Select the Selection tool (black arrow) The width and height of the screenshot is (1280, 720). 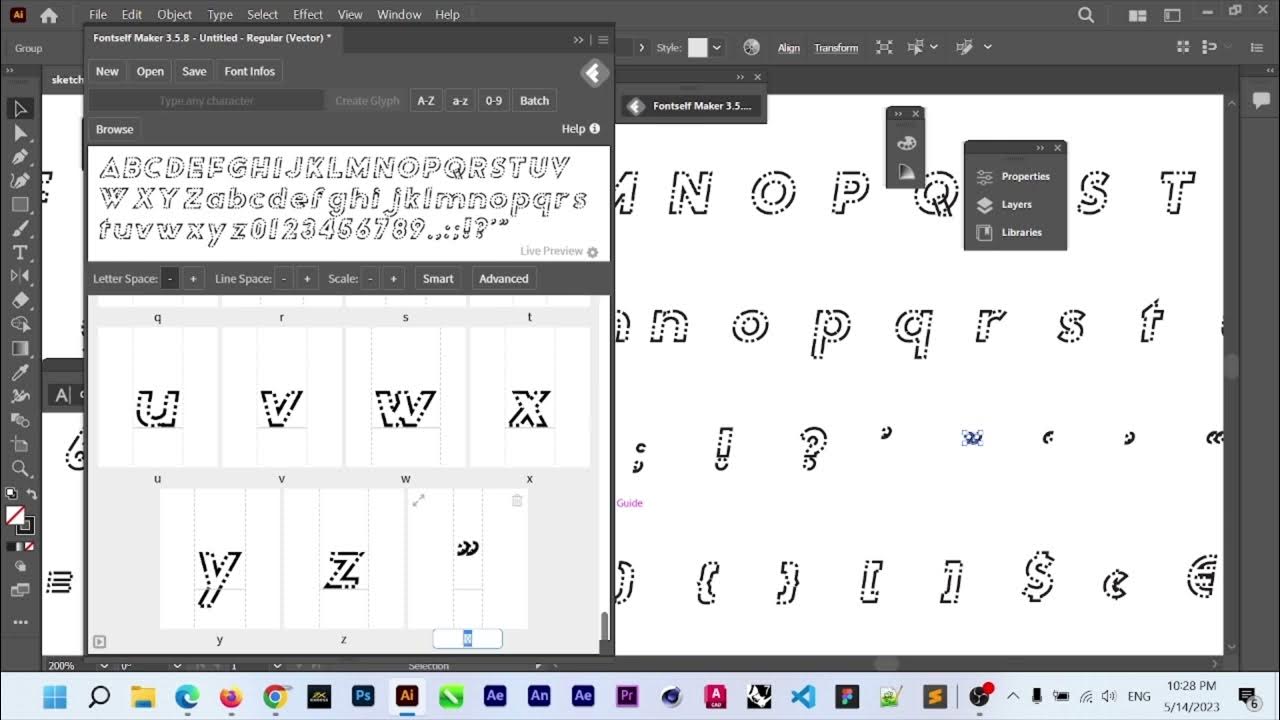pyautogui.click(x=20, y=109)
